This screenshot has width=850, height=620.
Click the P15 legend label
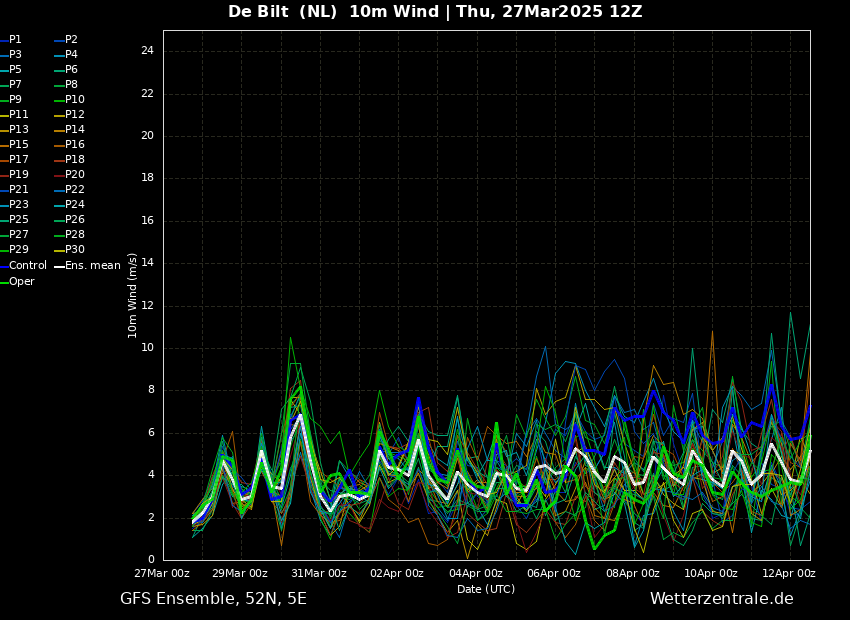click(x=19, y=145)
